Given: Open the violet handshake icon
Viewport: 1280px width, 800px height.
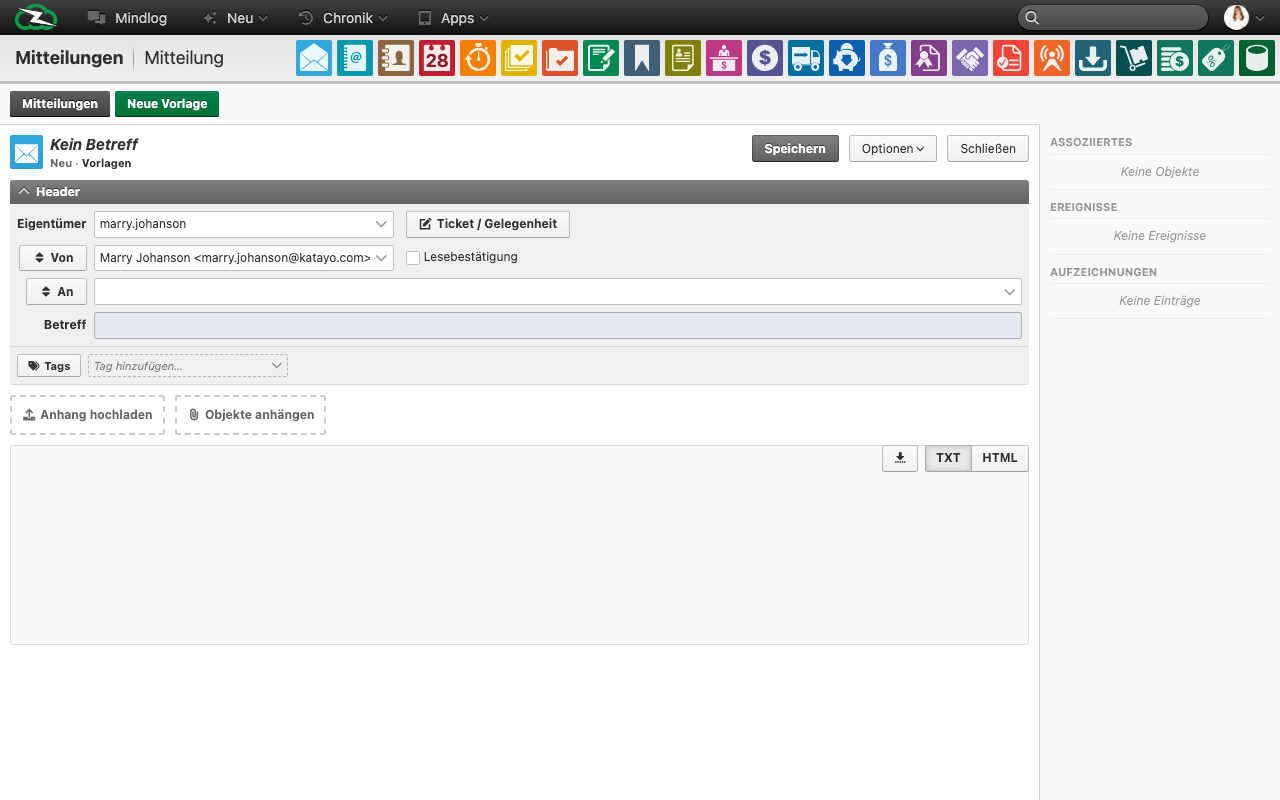Looking at the screenshot, I should (970, 58).
